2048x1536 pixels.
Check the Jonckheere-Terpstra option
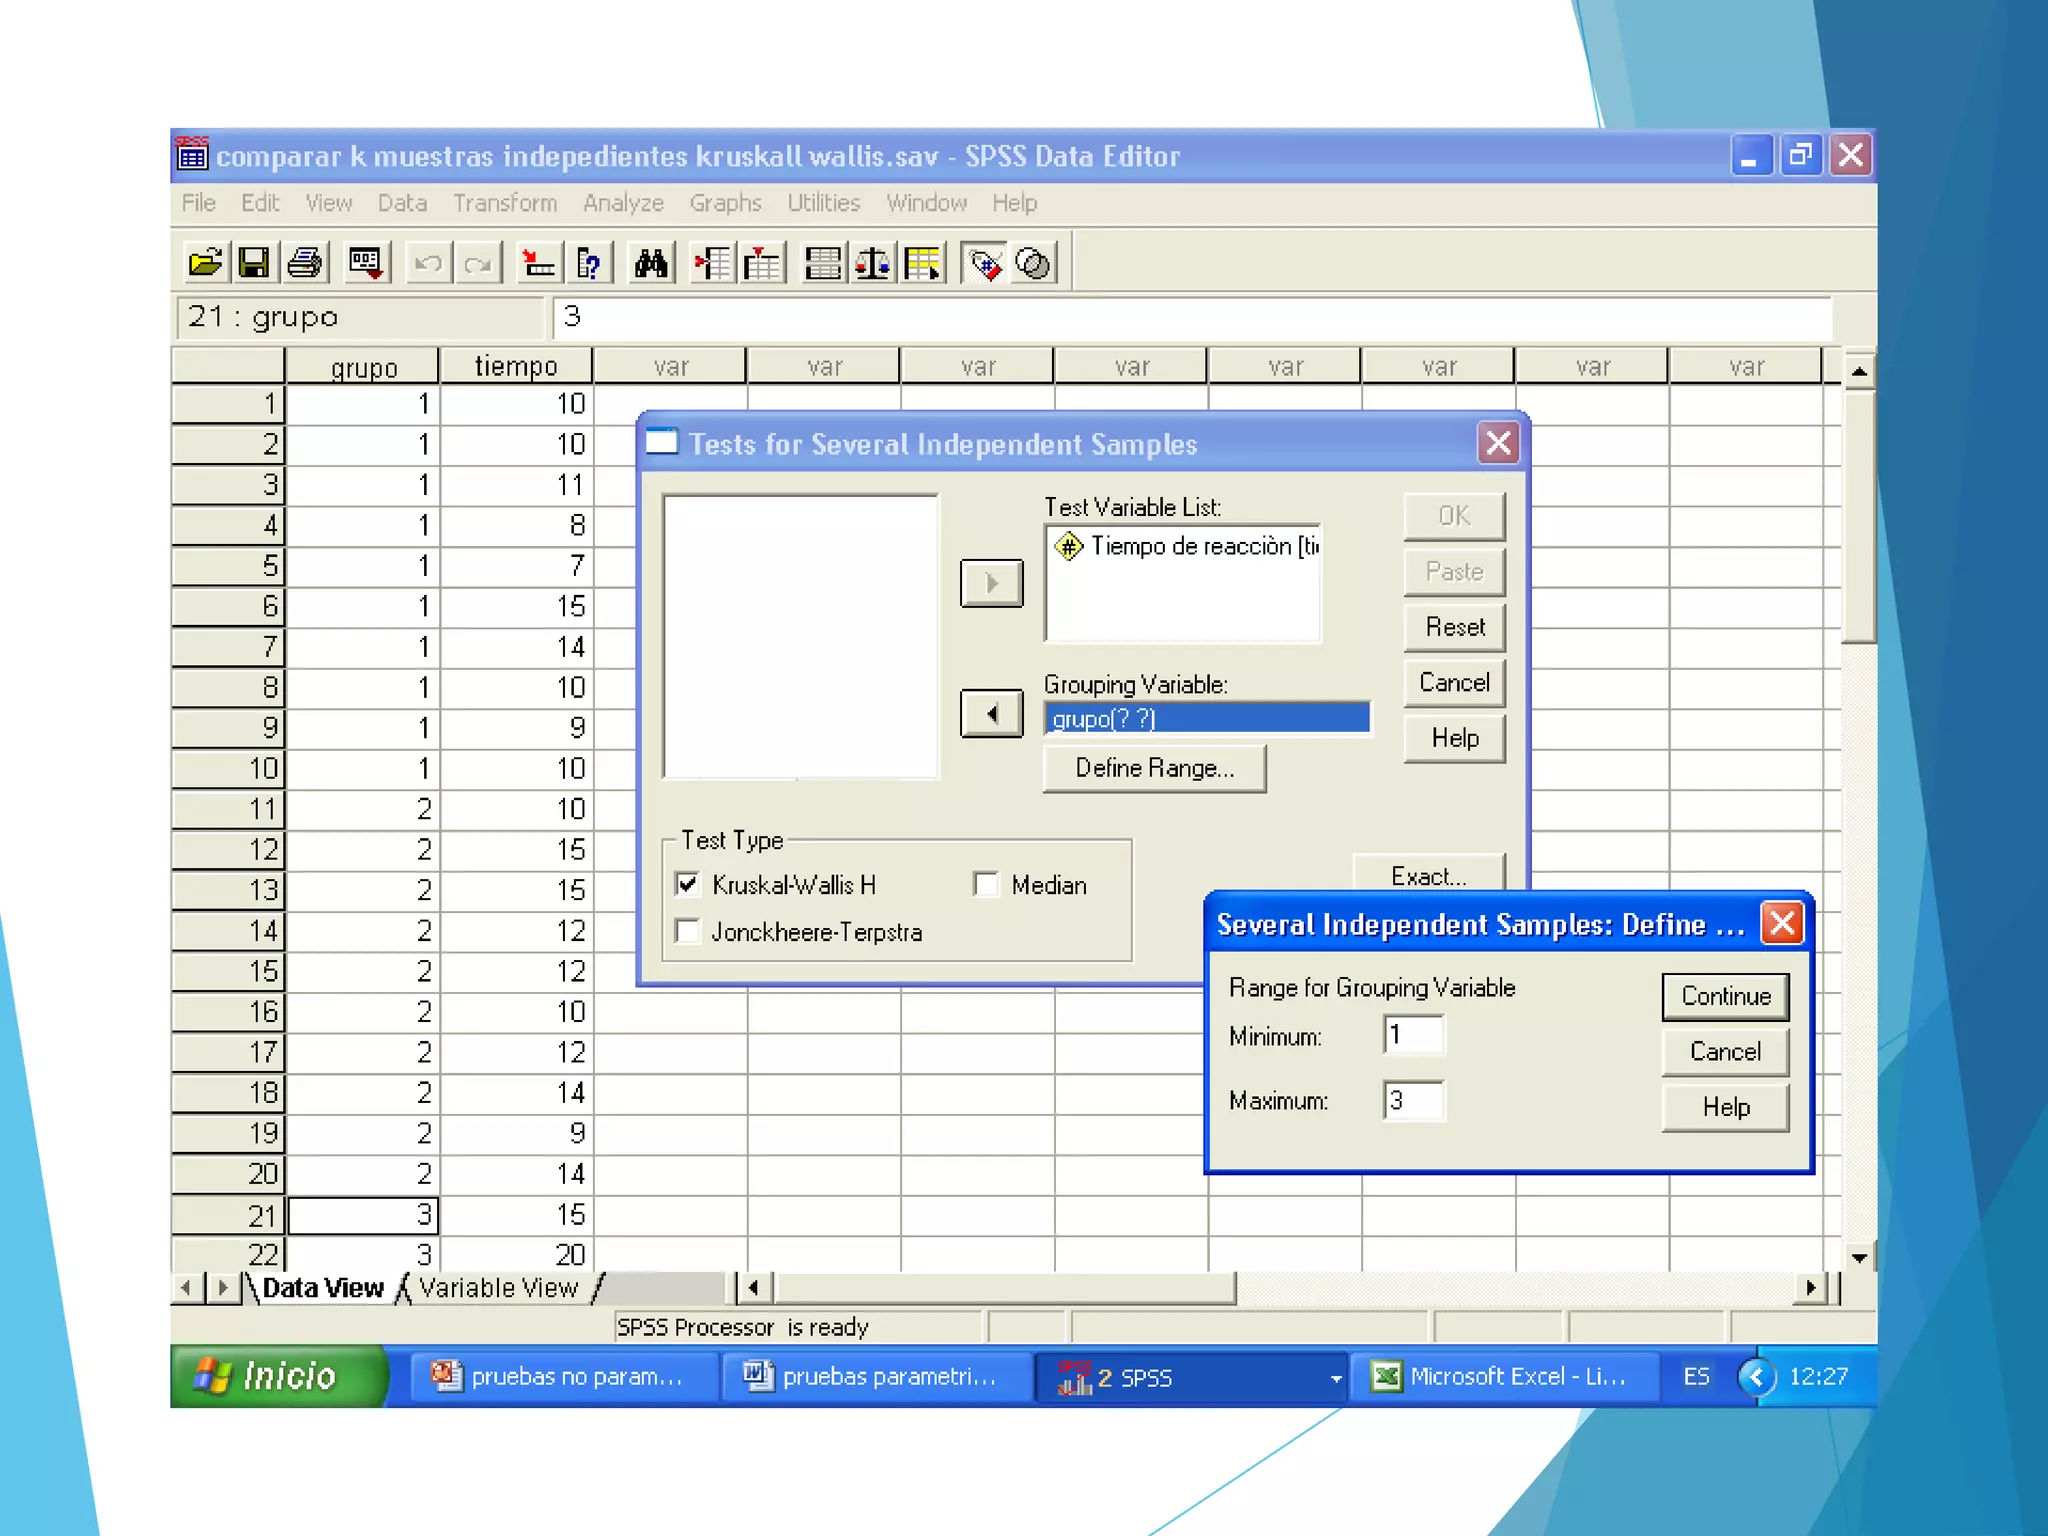[688, 931]
